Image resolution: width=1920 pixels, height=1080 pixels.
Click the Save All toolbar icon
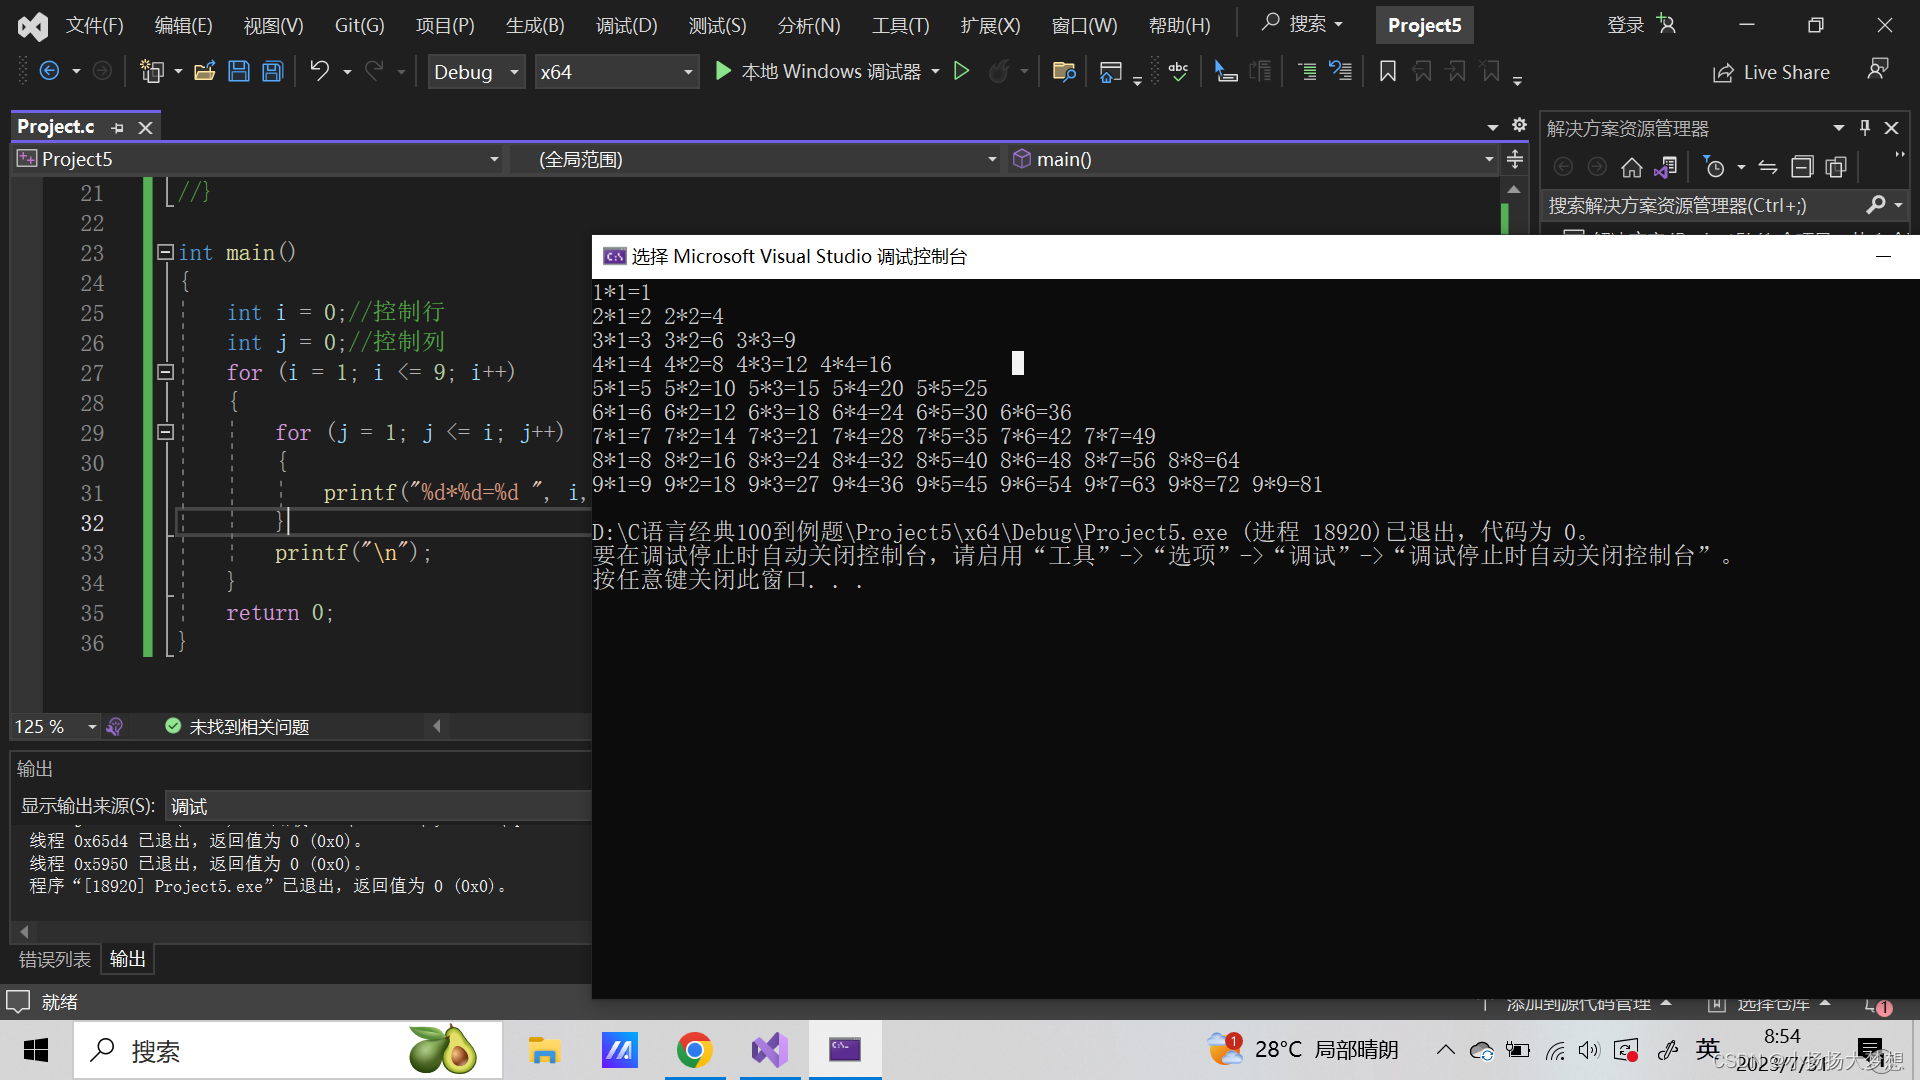click(x=273, y=71)
